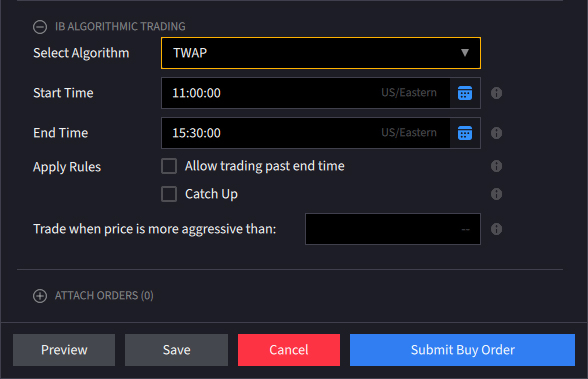Image resolution: width=588 pixels, height=379 pixels.
Task: Enable Allow trading past end time
Action: coord(169,166)
